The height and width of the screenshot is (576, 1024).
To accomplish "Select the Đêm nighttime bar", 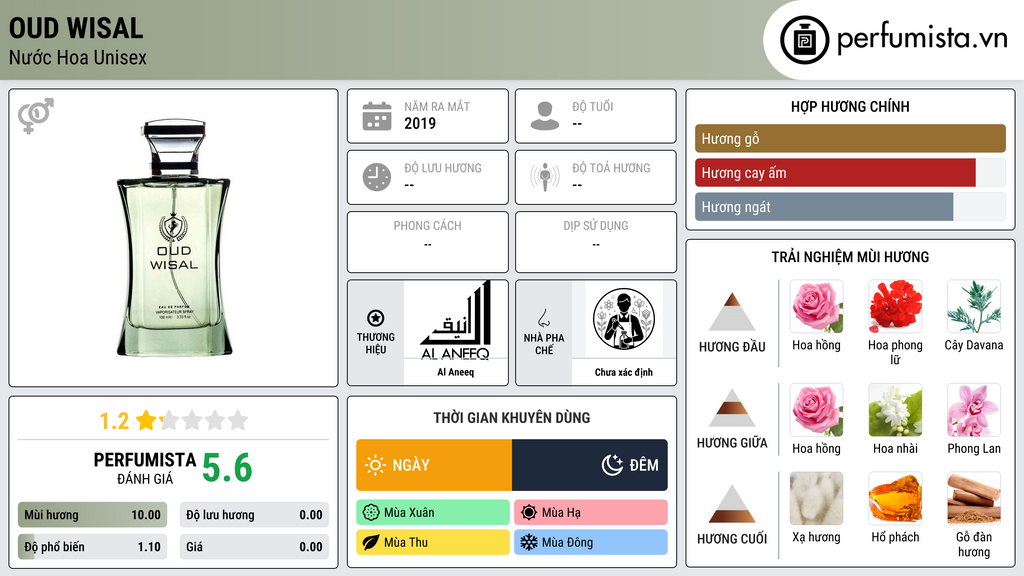I will 590,465.
